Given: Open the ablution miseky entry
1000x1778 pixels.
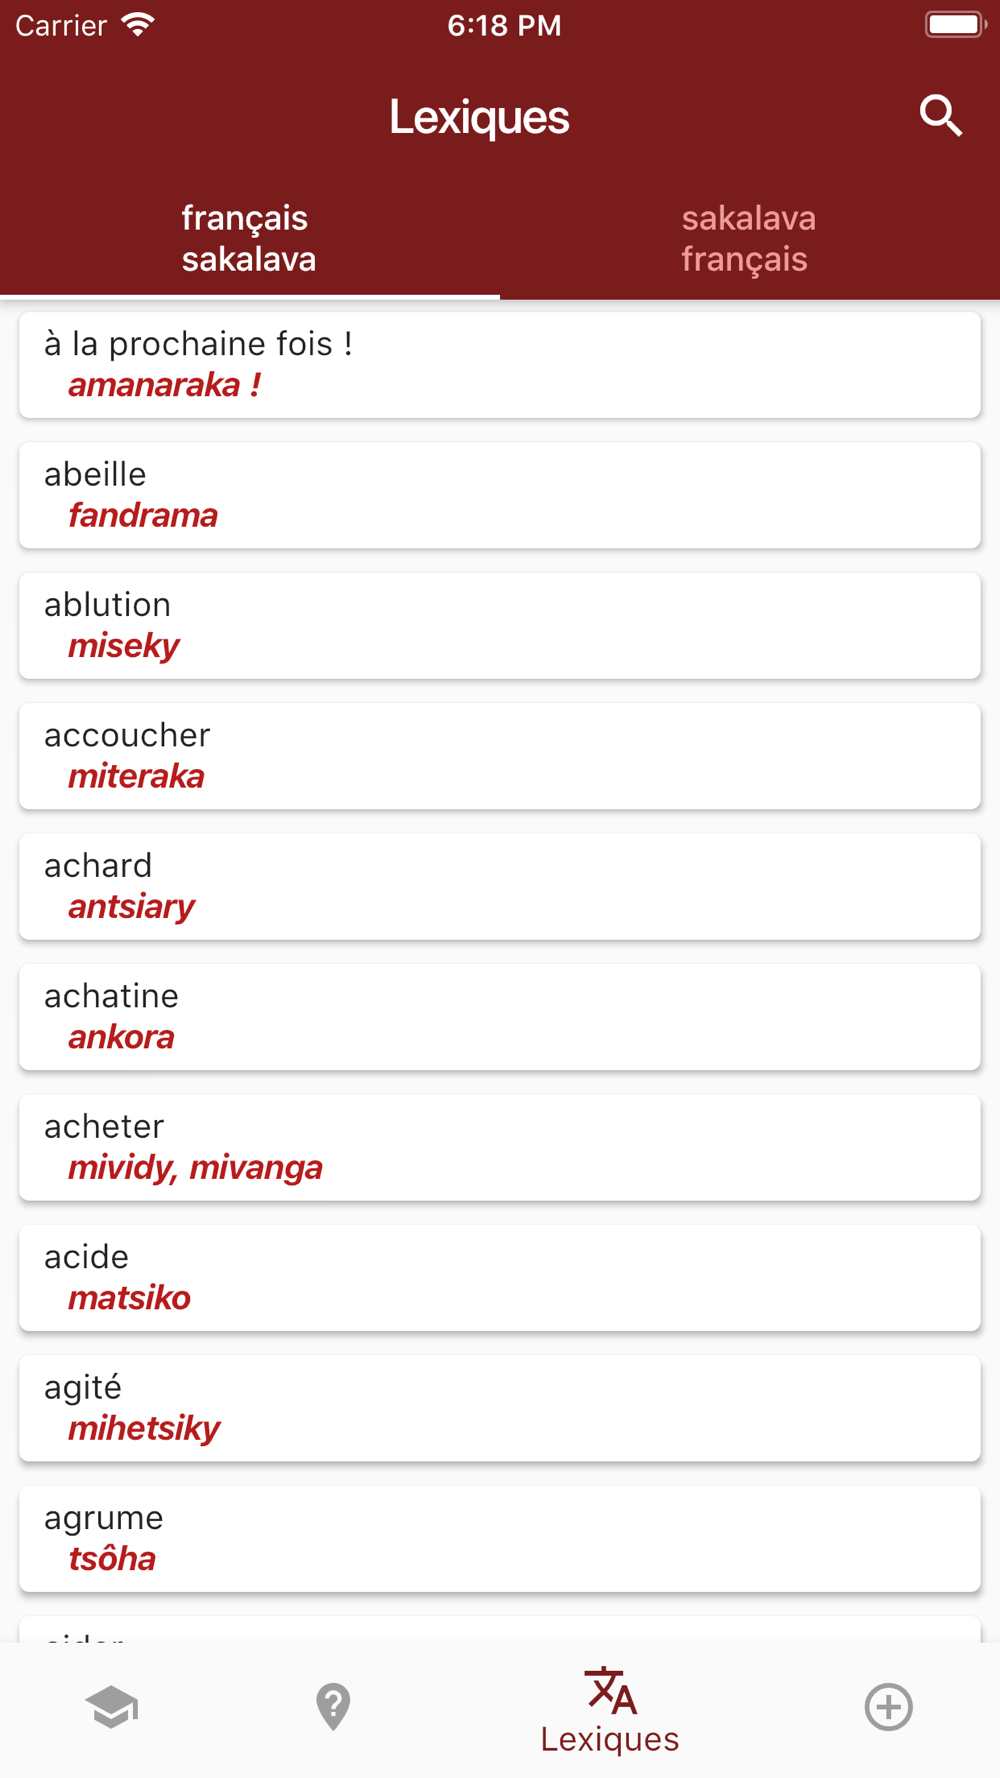Looking at the screenshot, I should [x=500, y=626].
